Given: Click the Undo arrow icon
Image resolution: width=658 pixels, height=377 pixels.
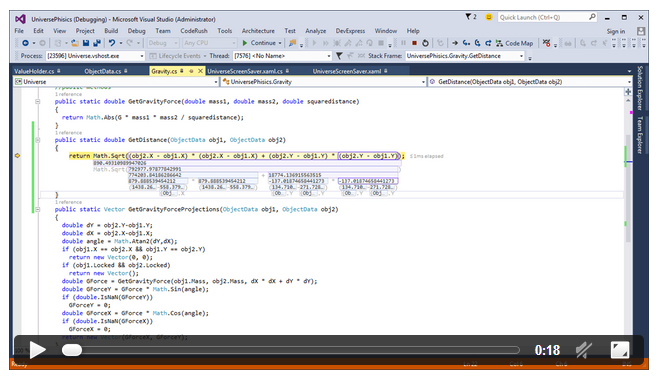Looking at the screenshot, I should pyautogui.click(x=112, y=43).
